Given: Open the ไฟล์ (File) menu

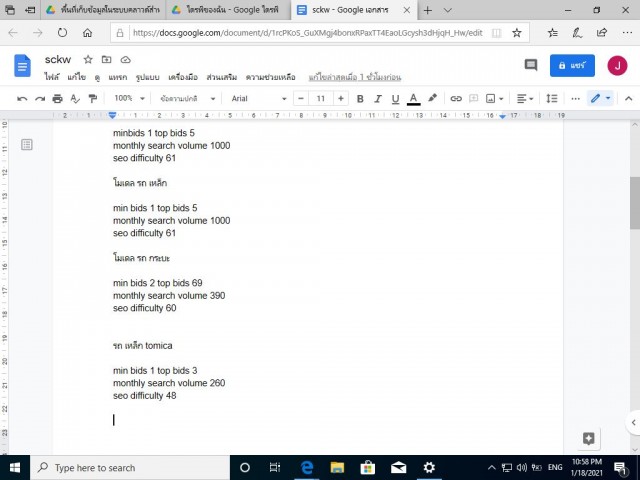Looking at the screenshot, I should coord(52,77).
